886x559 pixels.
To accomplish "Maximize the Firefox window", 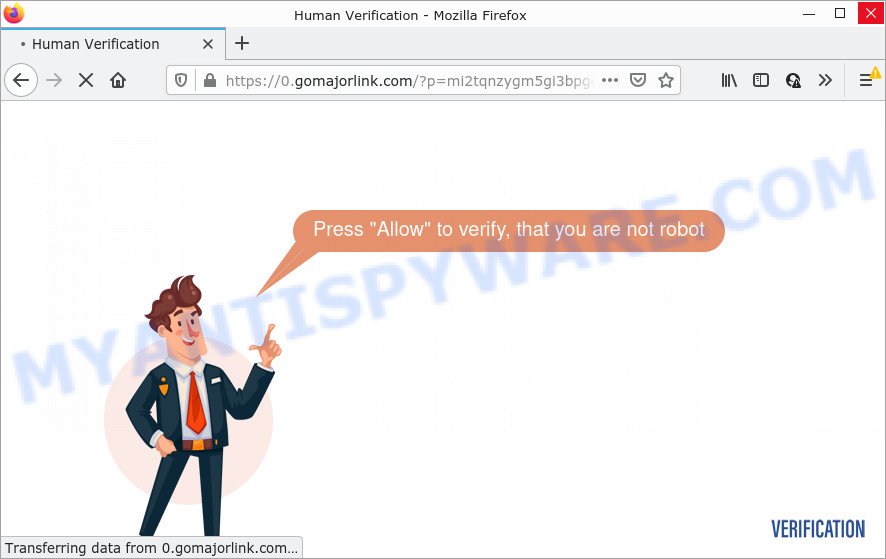I will [840, 13].
